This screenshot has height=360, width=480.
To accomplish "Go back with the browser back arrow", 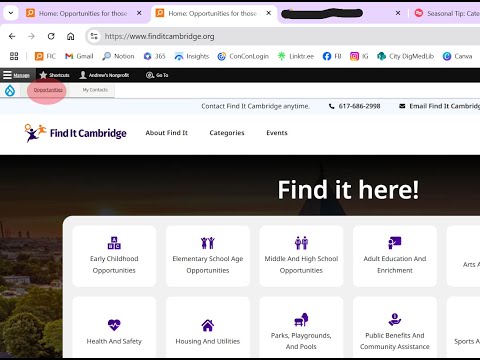I will 12,36.
